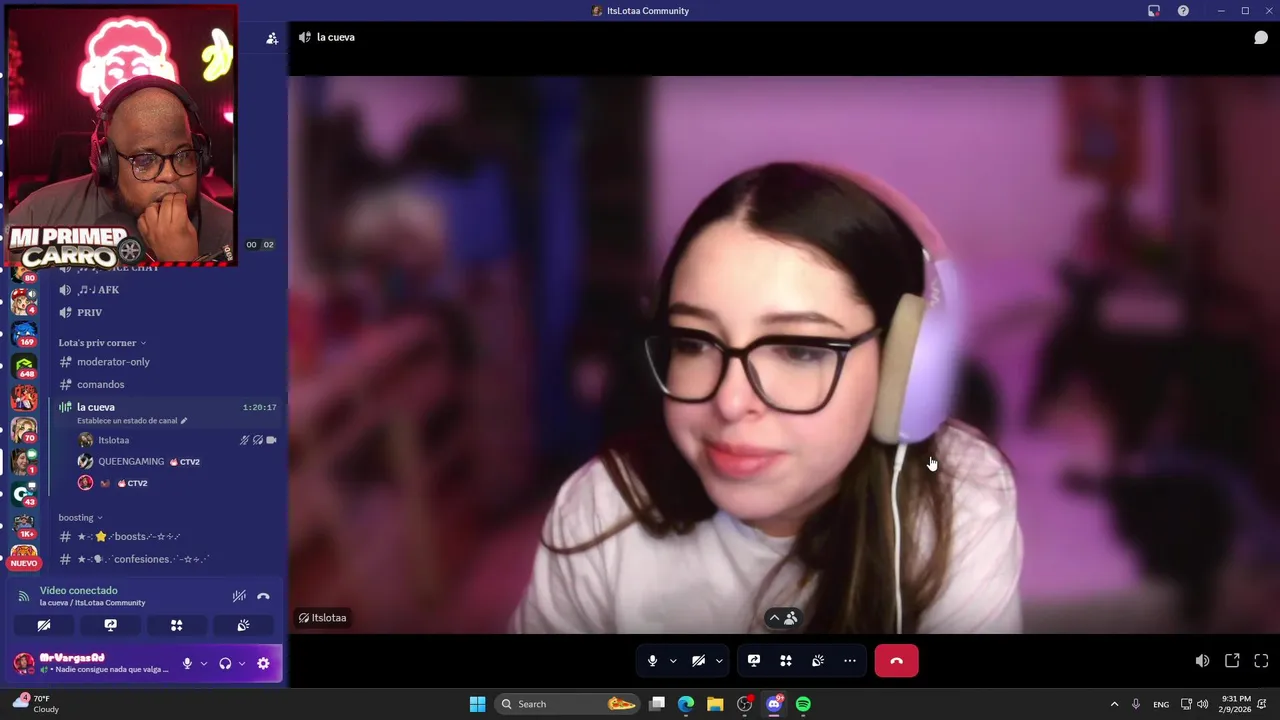Set channel status under la cueva
The width and height of the screenshot is (1280, 720).
131,421
